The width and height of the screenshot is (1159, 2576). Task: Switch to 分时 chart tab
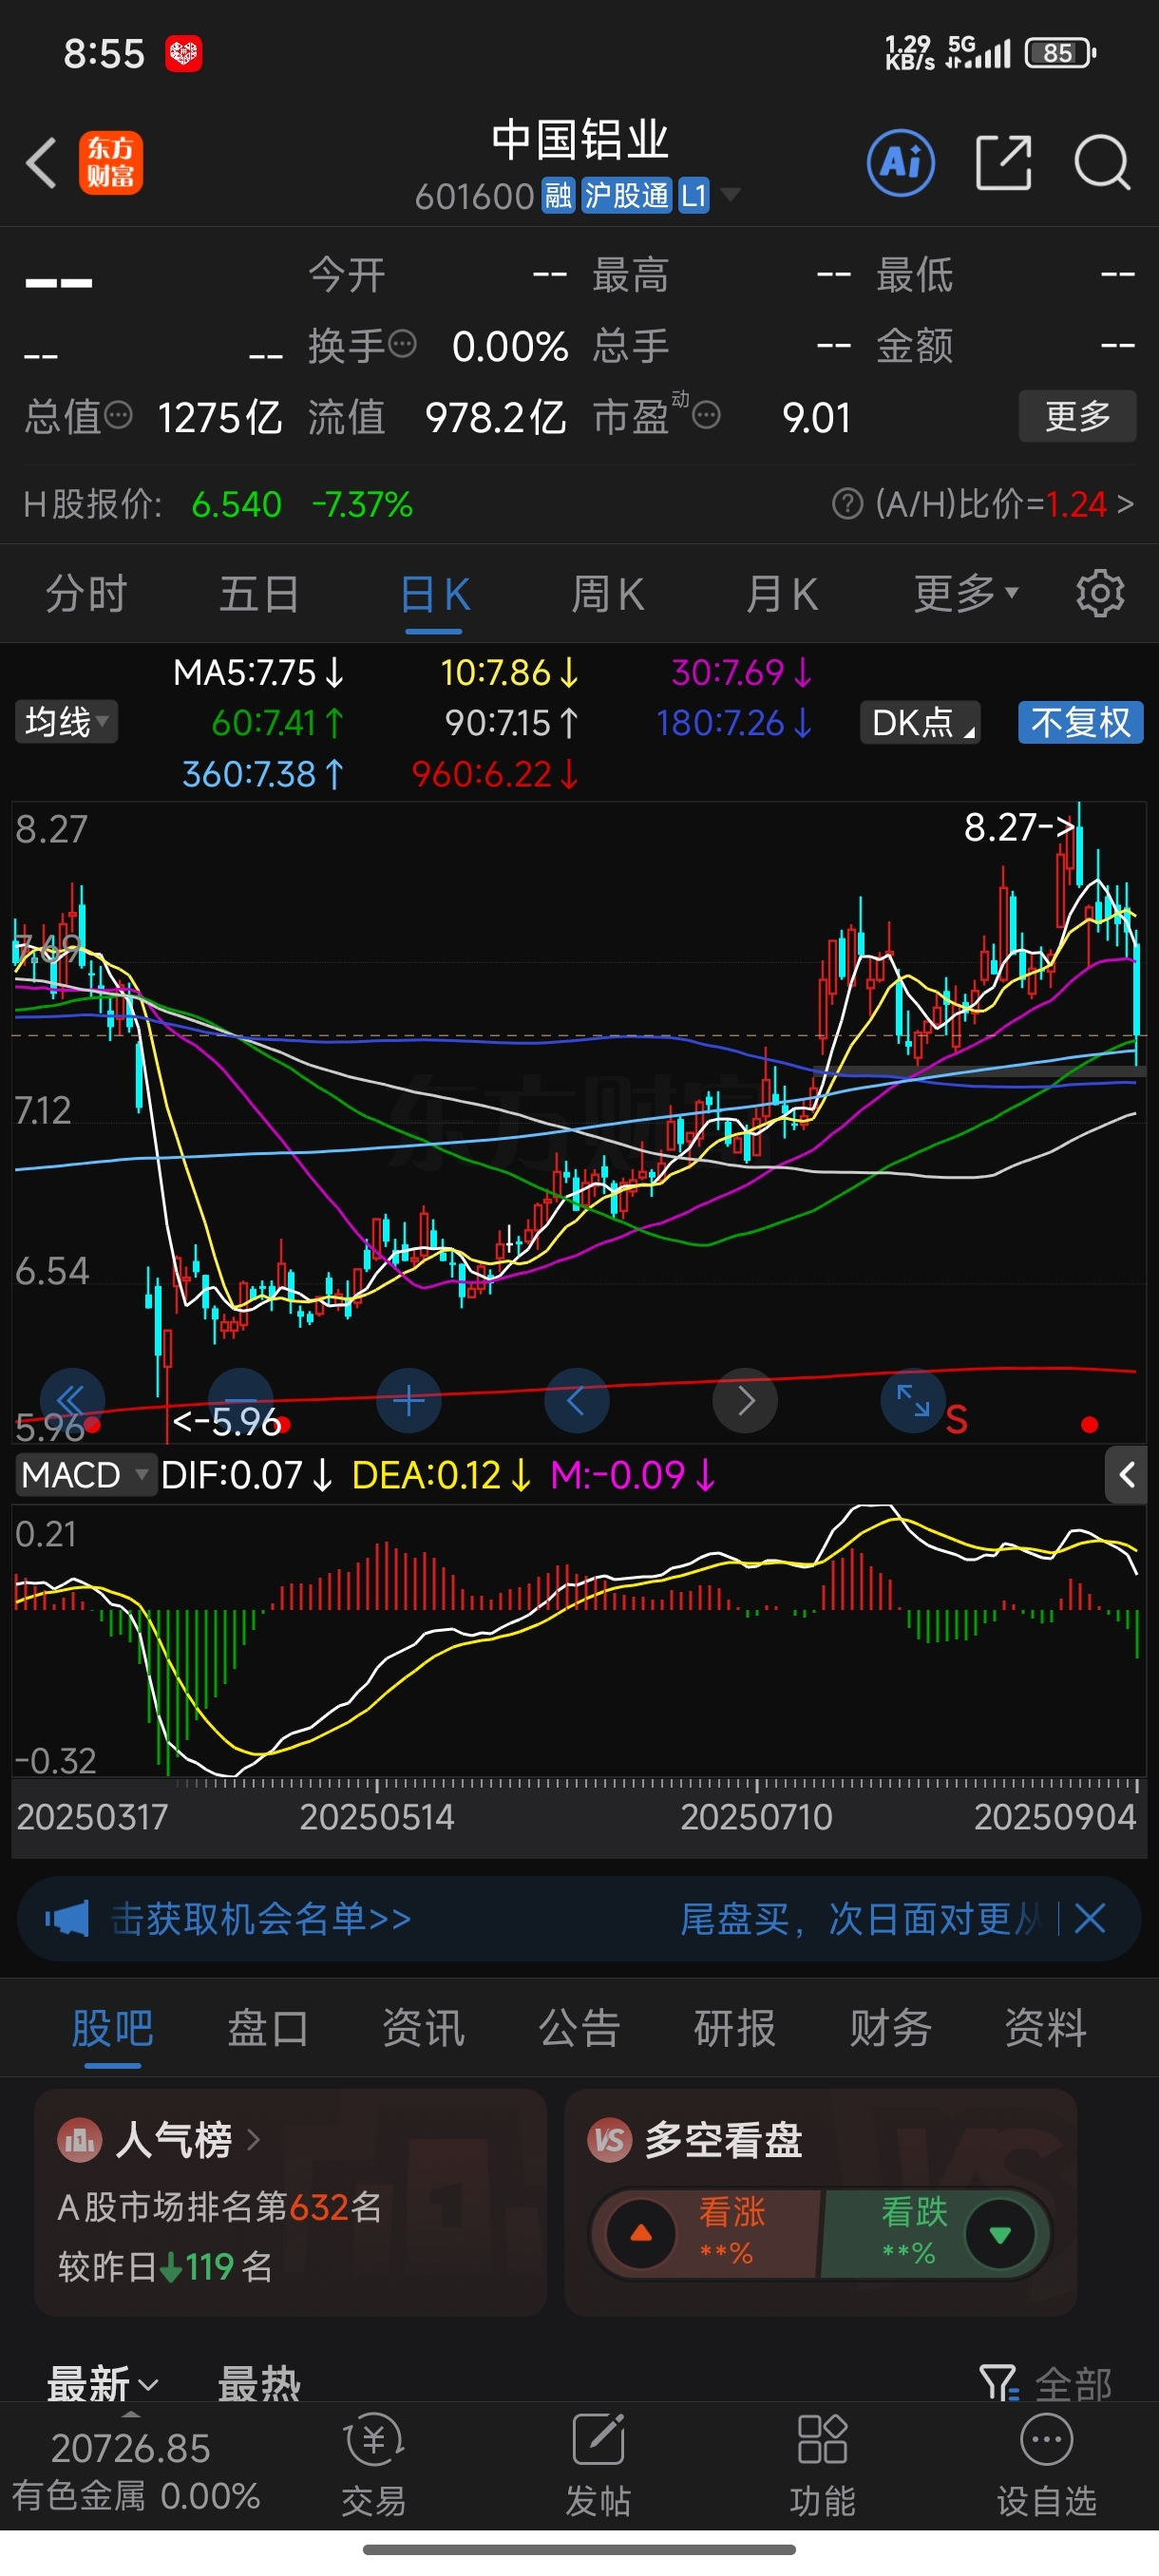86,594
